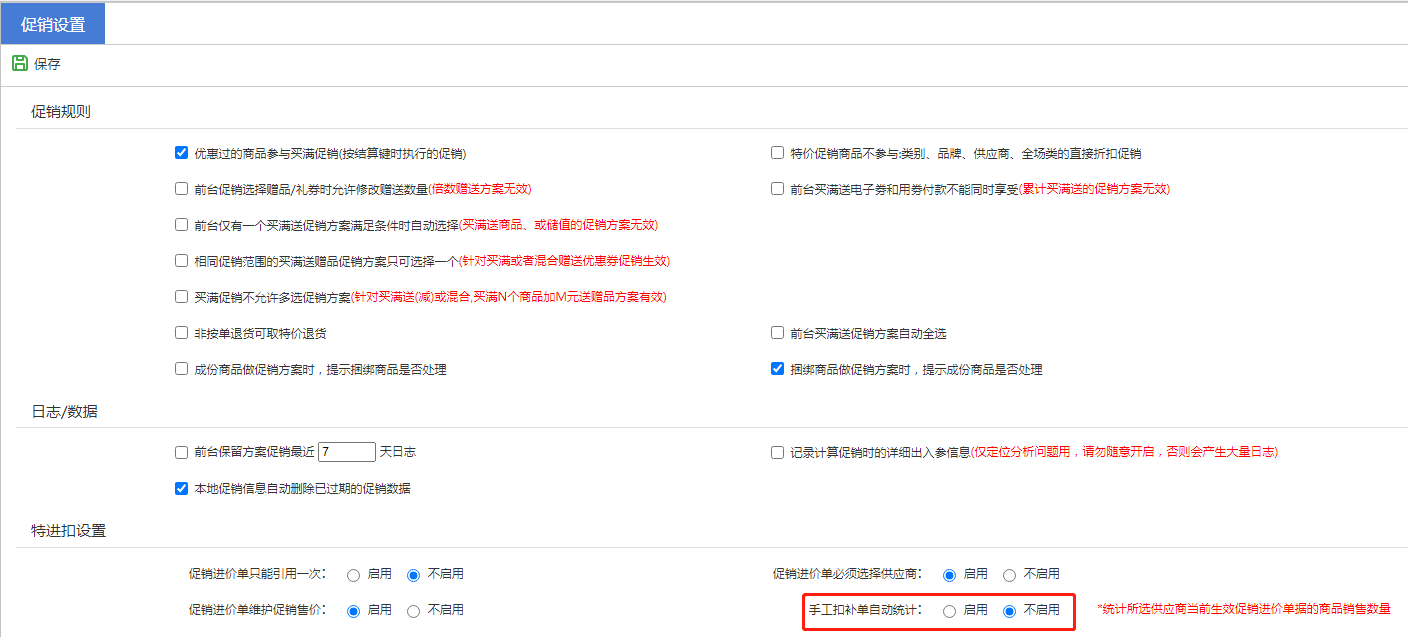Switch to the 促销设置 tab
The image size is (1408, 637).
[53, 24]
